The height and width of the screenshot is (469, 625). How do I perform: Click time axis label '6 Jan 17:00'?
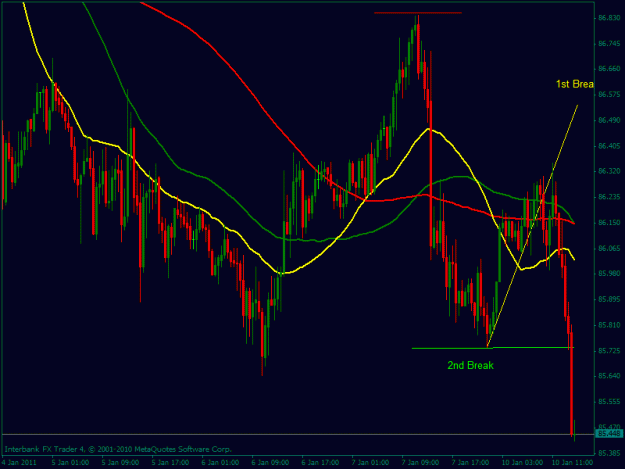[x=320, y=463]
